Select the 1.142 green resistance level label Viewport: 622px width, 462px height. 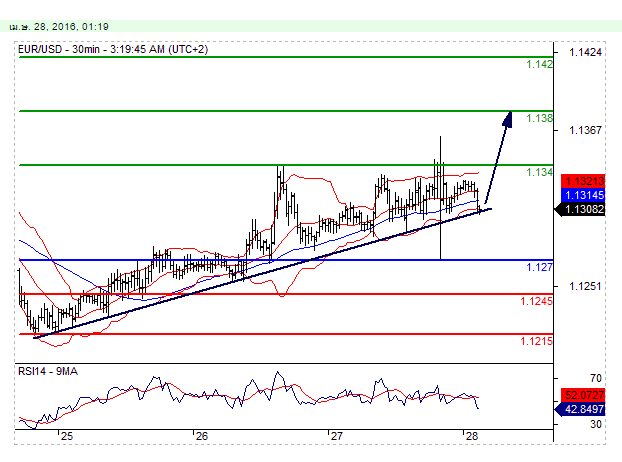pyautogui.click(x=538, y=64)
